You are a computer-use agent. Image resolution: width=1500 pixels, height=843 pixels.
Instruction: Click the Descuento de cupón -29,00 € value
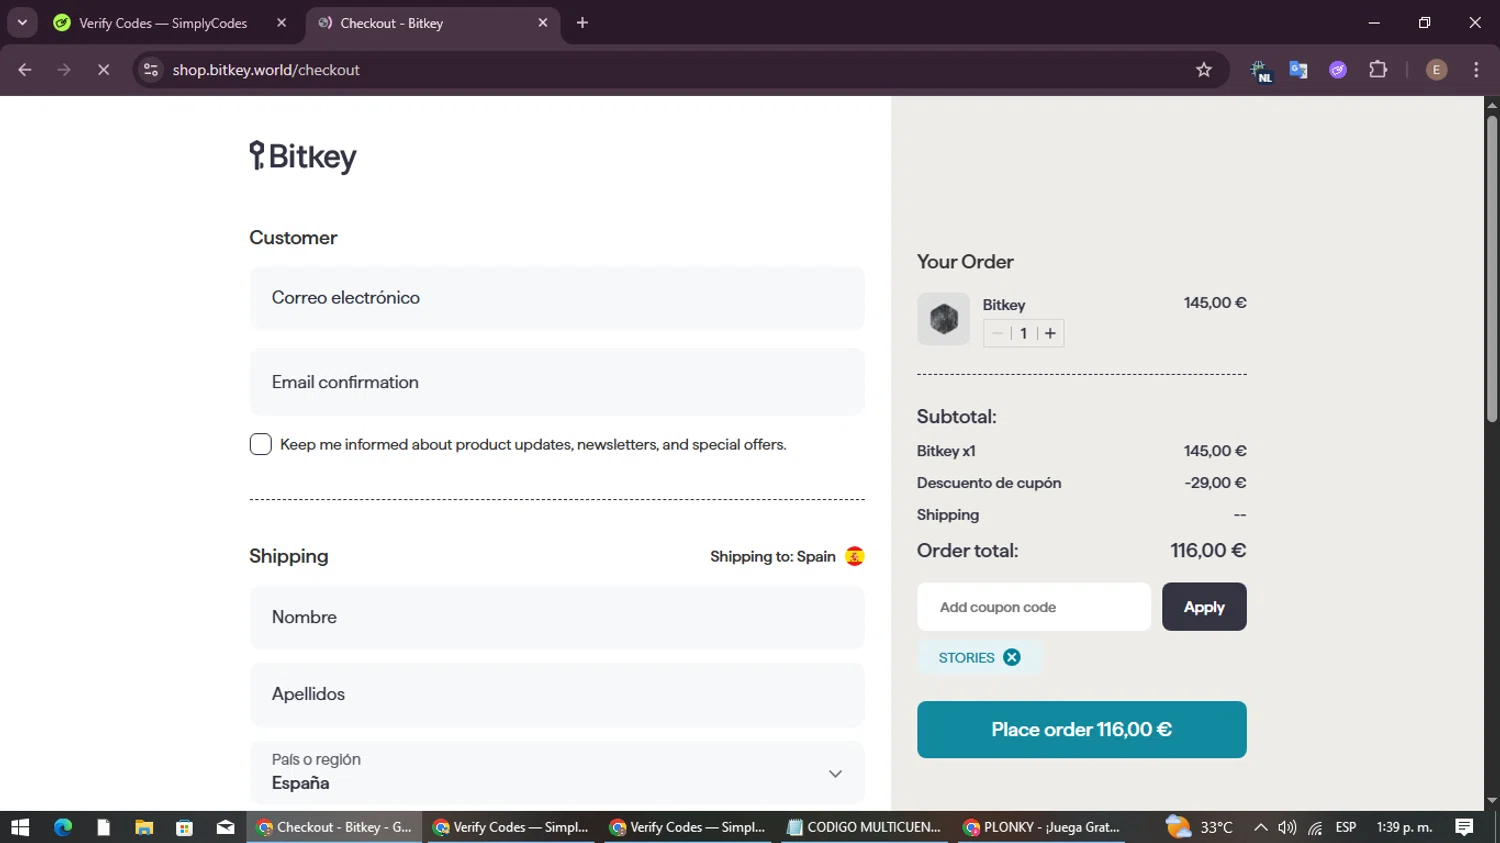click(x=1215, y=482)
